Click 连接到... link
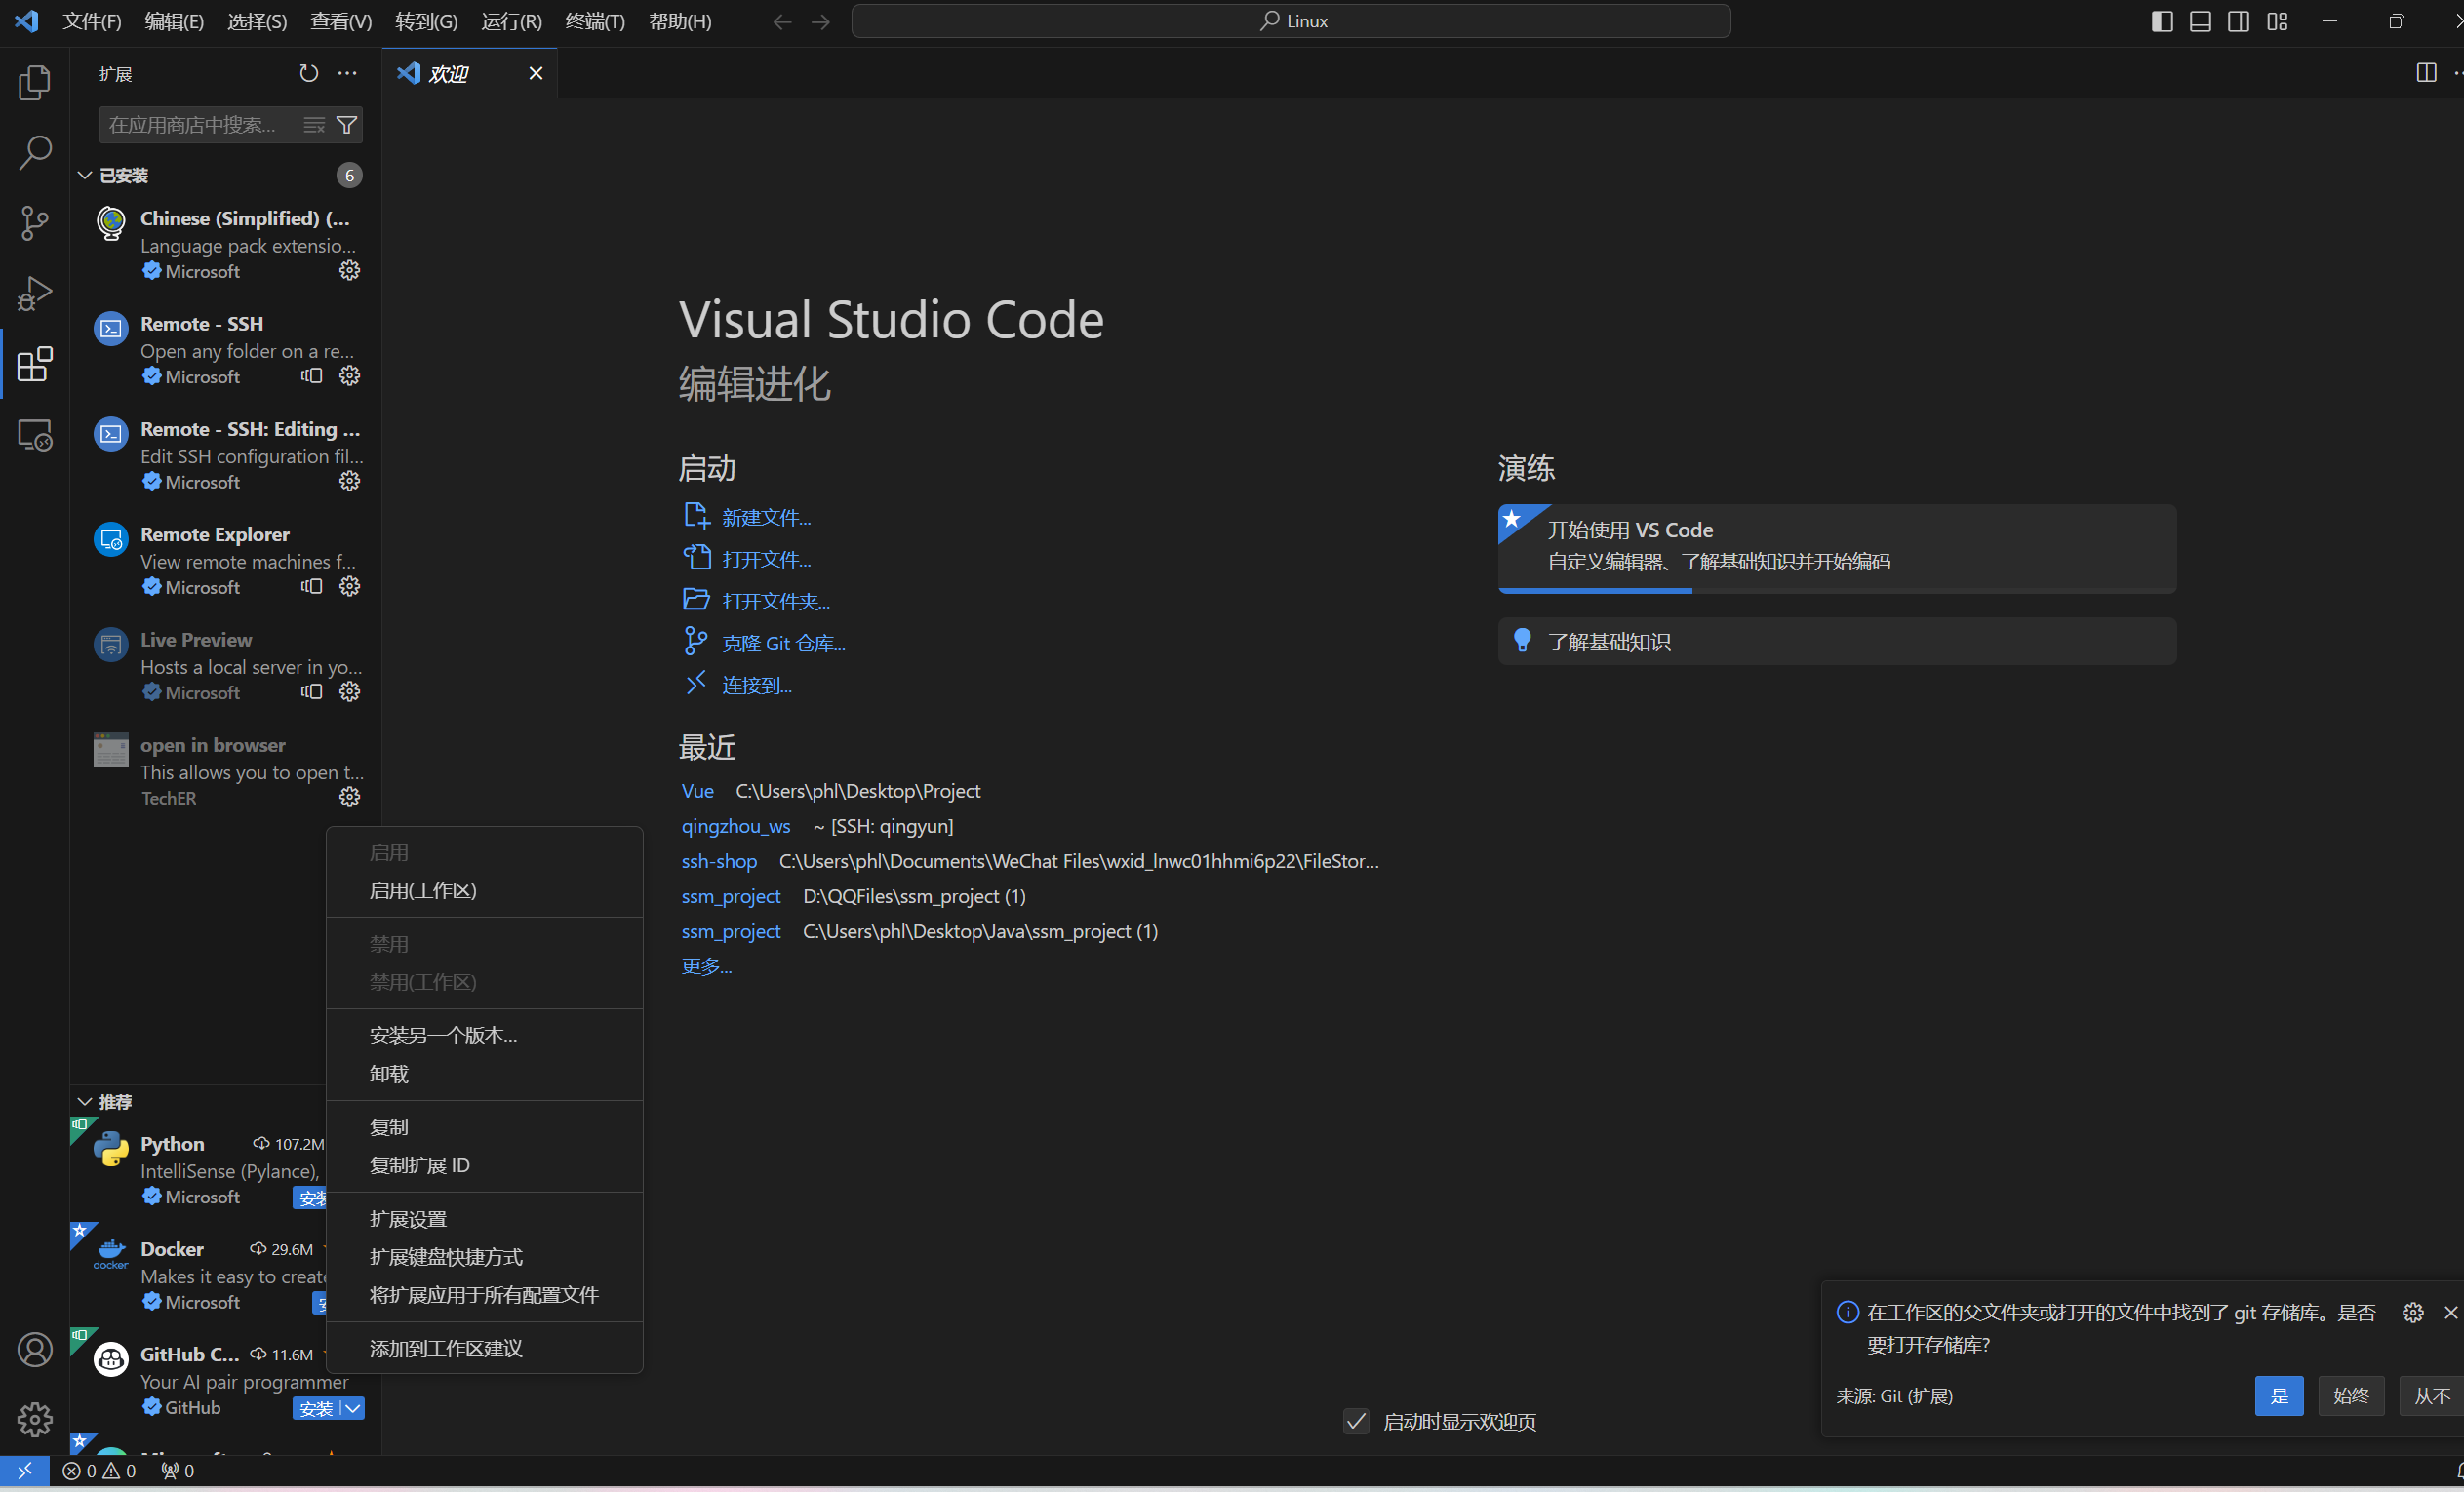 pyautogui.click(x=757, y=685)
